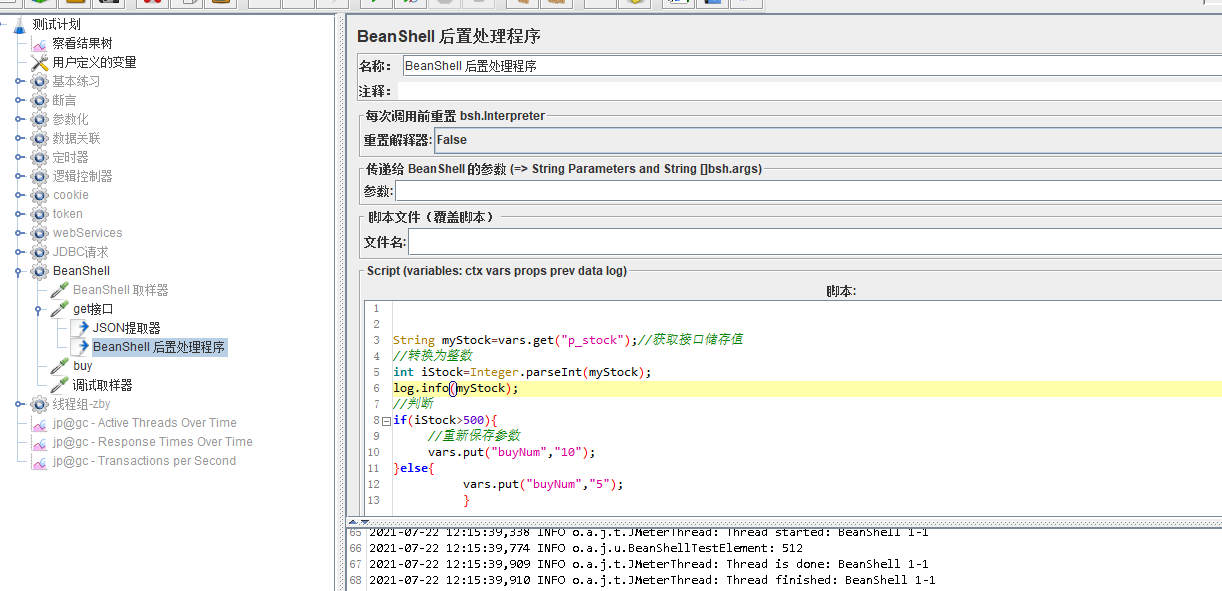Click the gear icon of 数据关联 thread group

pyautogui.click(x=39, y=138)
